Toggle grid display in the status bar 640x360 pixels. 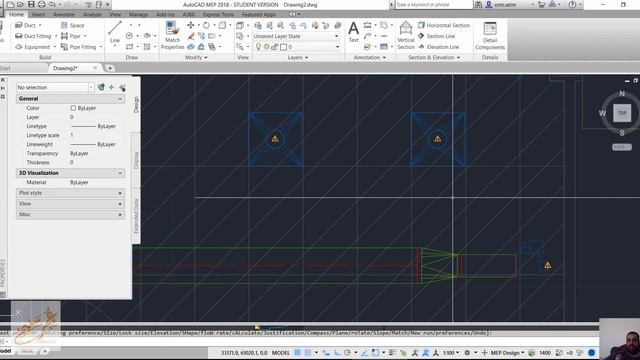point(298,353)
